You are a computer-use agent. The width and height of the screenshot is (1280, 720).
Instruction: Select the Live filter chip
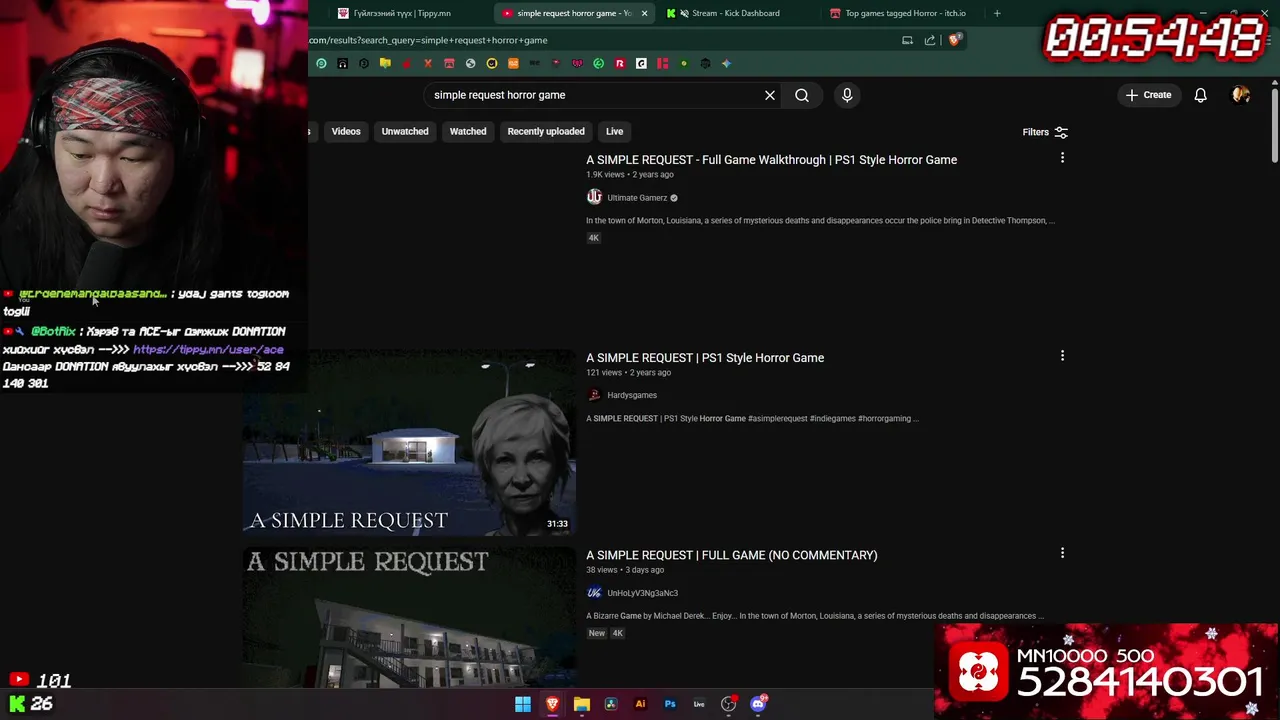tap(614, 131)
